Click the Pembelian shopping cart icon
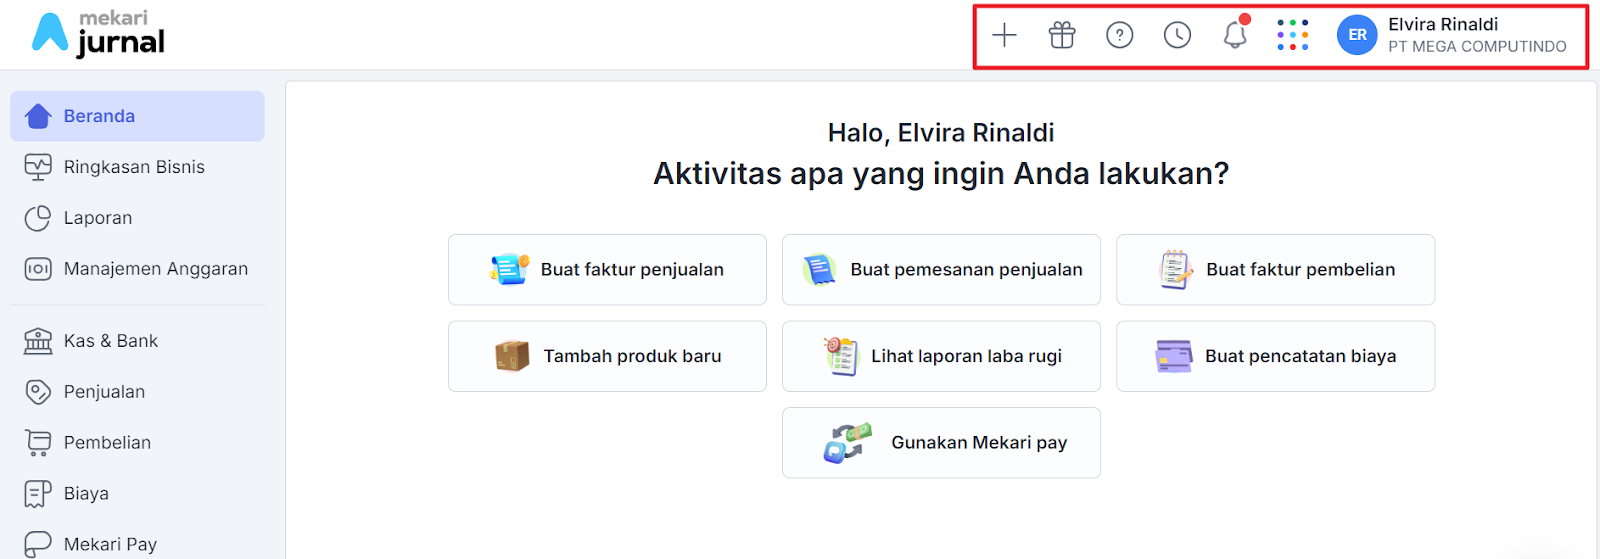This screenshot has width=1600, height=559. [38, 443]
